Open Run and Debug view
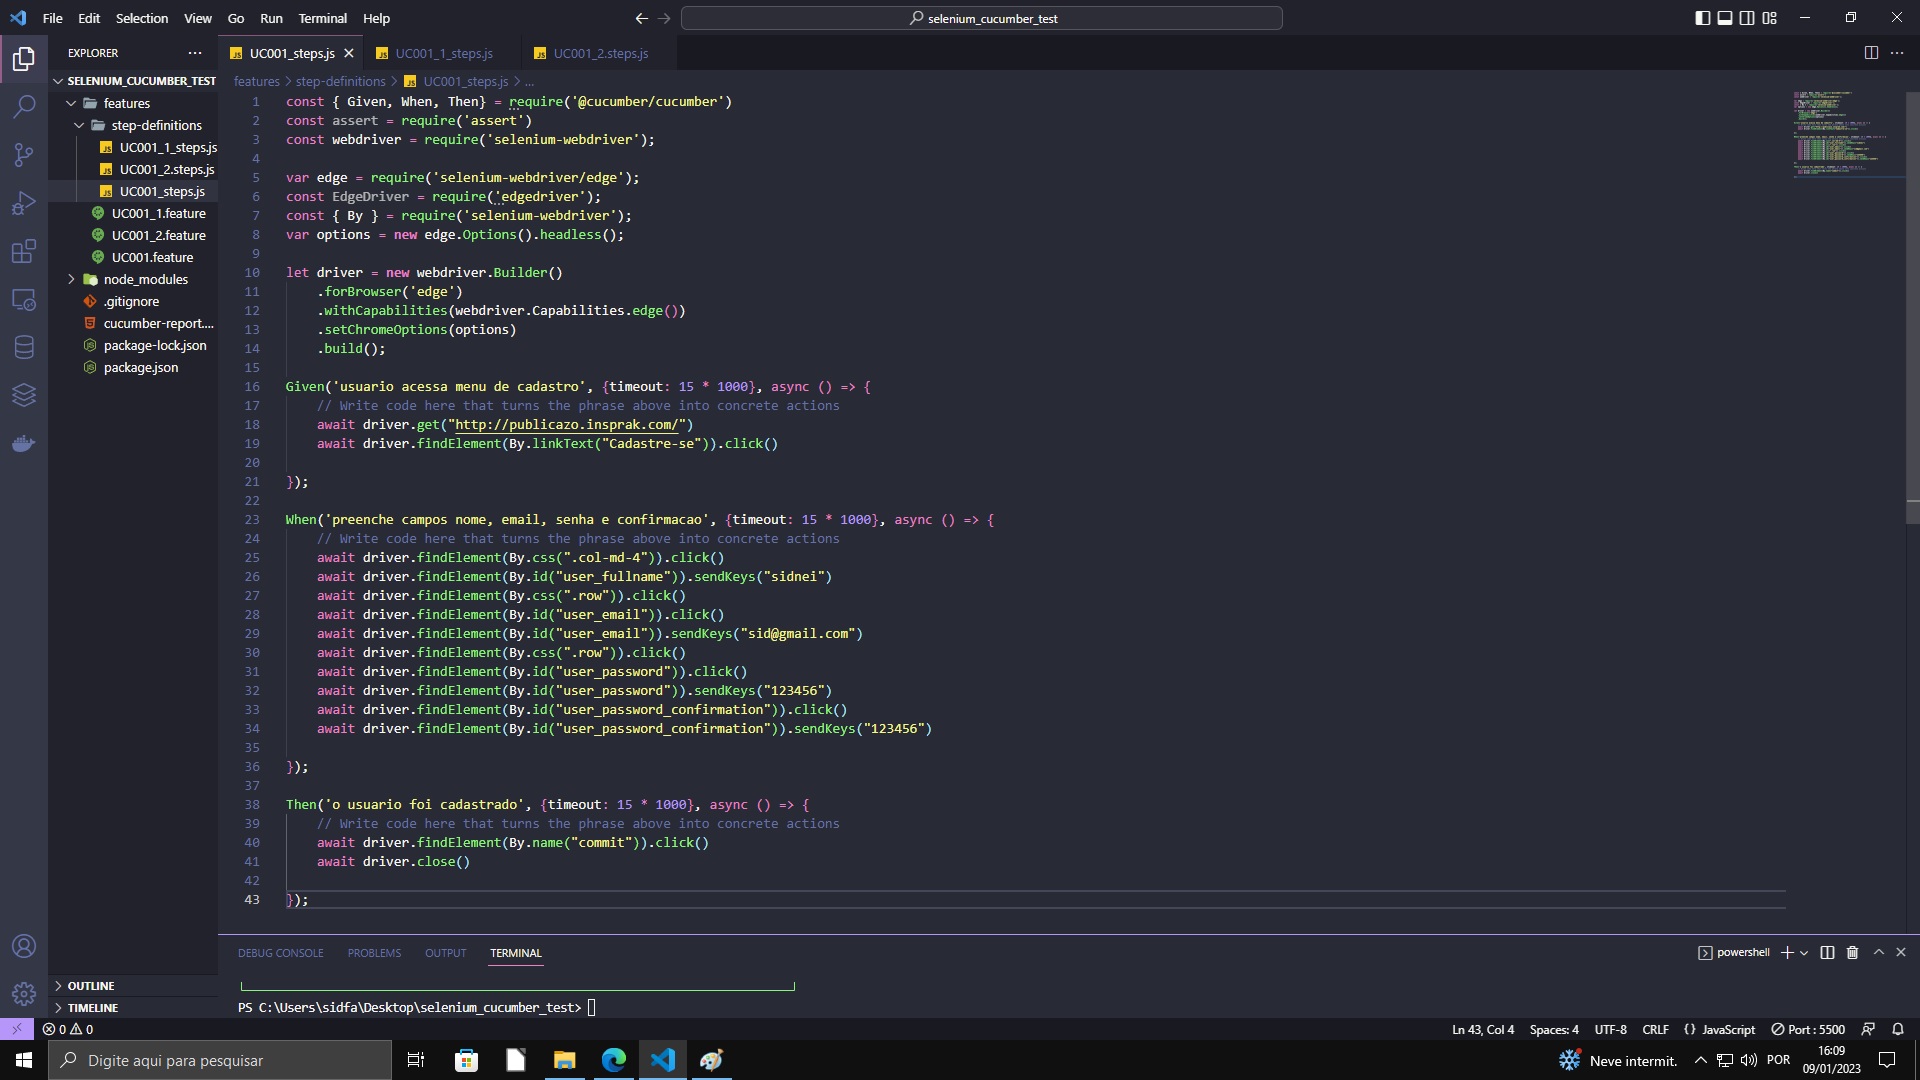1920x1080 pixels. [24, 203]
